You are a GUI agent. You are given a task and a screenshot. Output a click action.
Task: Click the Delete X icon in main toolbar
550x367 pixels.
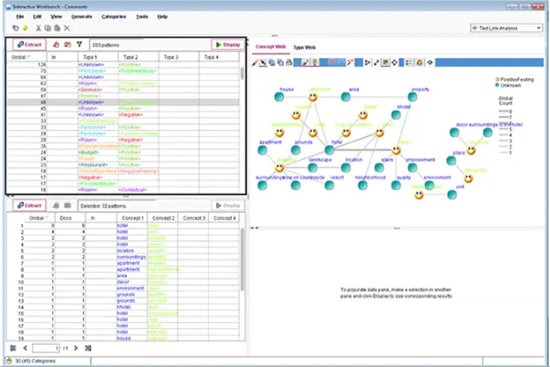click(x=67, y=28)
